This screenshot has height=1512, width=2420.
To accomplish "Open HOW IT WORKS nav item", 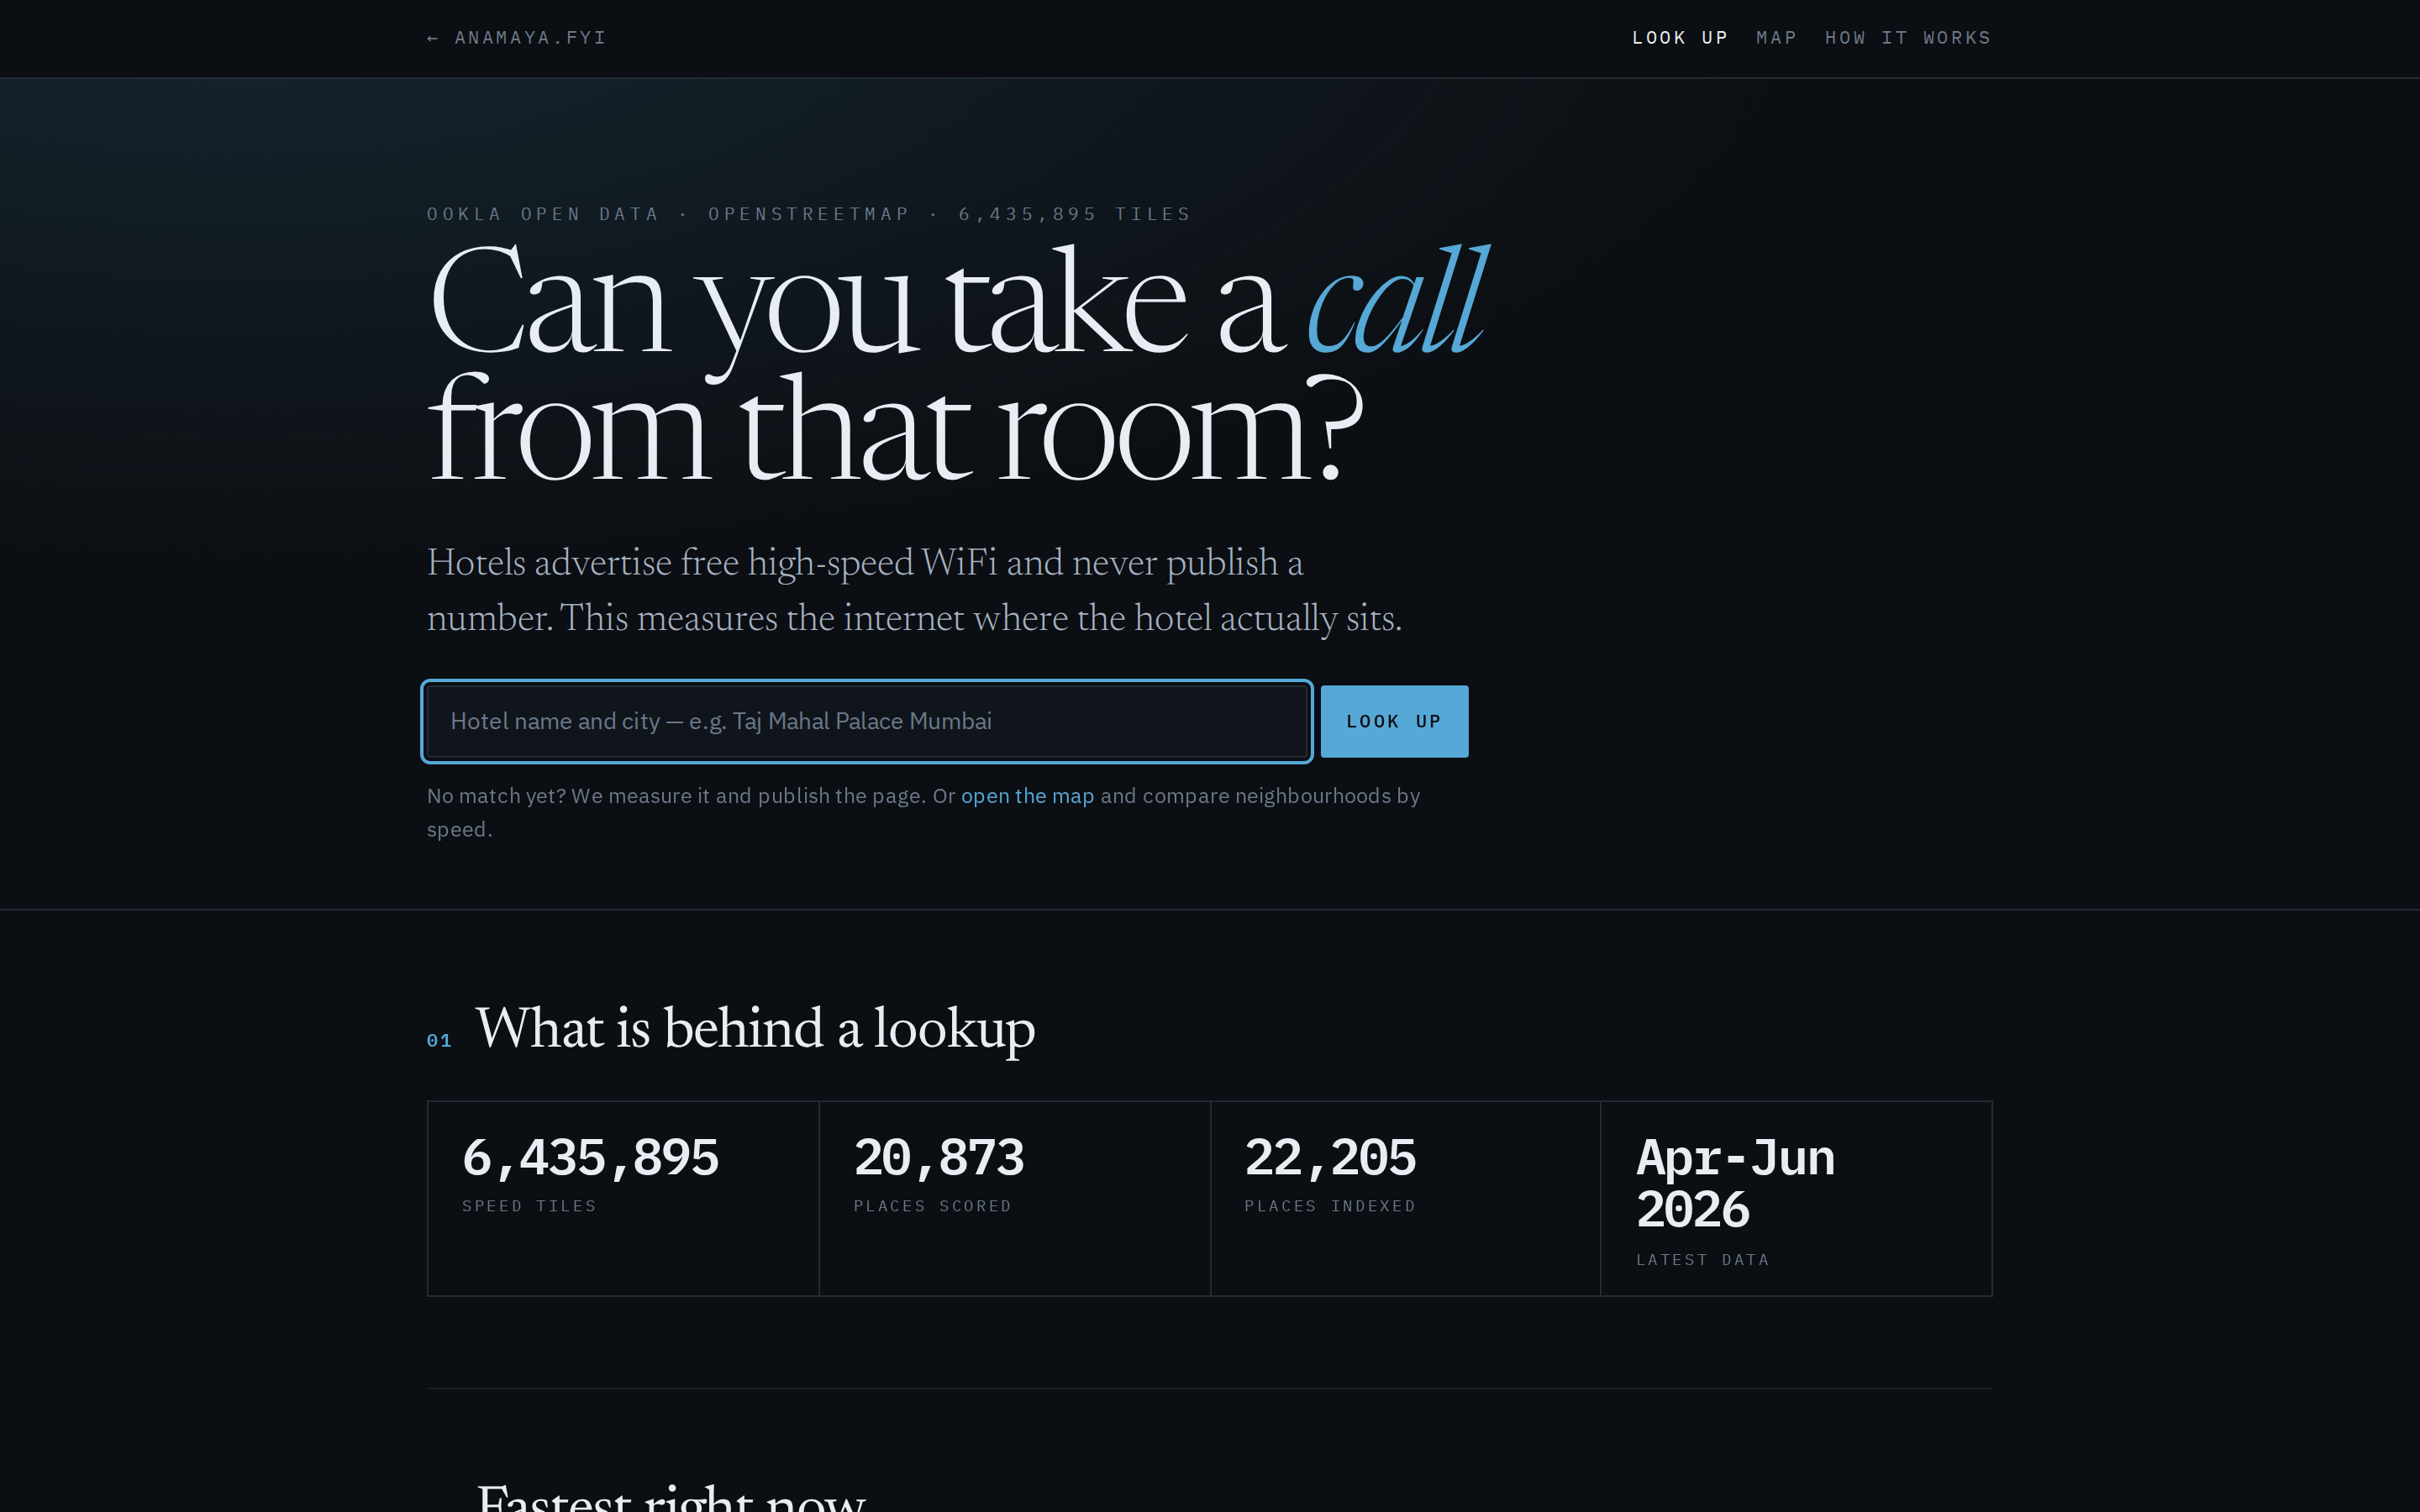I will [1907, 38].
